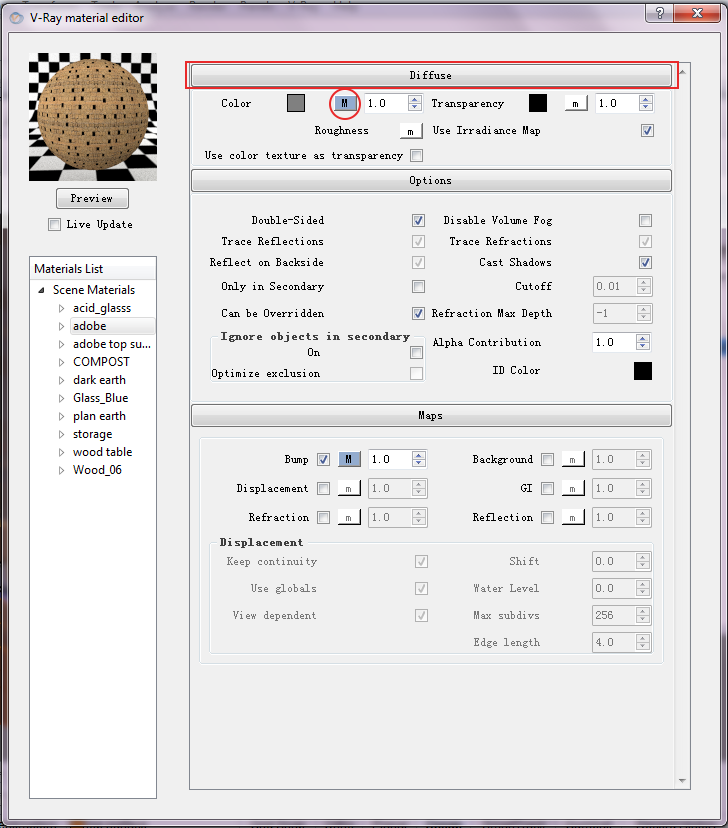Click the scroll down arrow of settings panel

point(682,780)
